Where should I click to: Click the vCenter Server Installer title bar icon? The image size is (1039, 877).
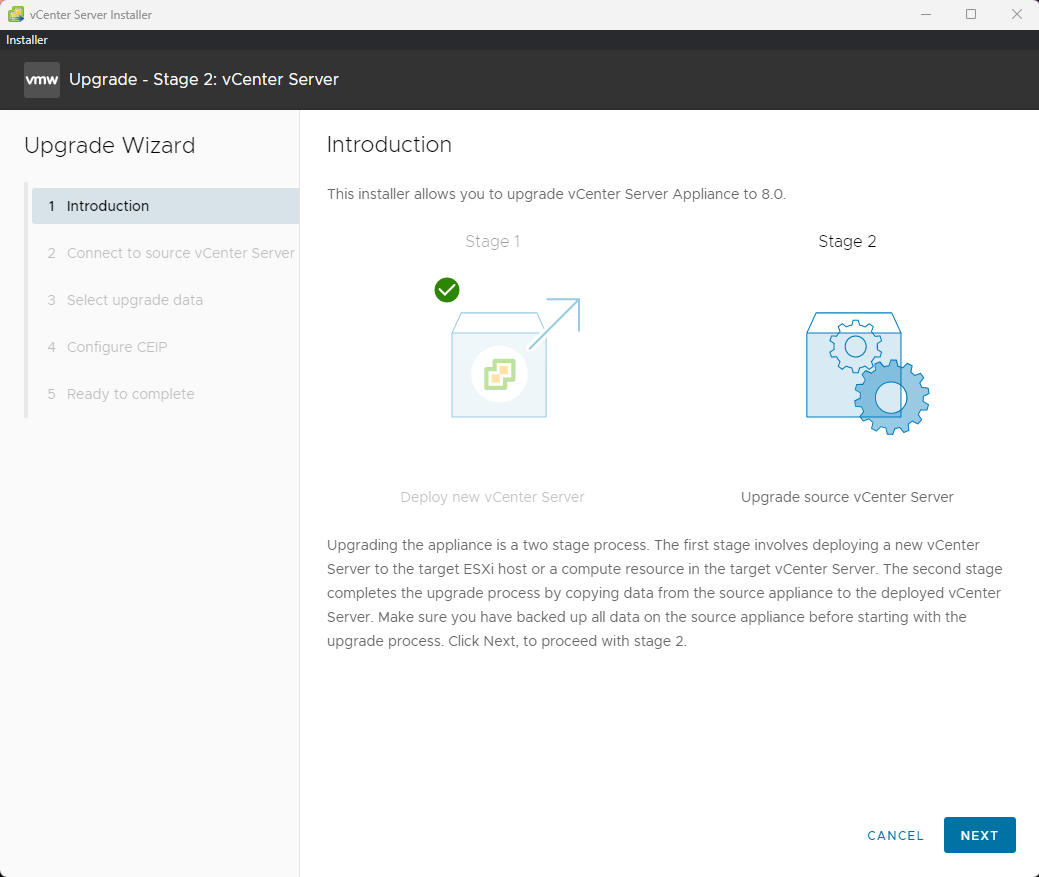tap(16, 14)
